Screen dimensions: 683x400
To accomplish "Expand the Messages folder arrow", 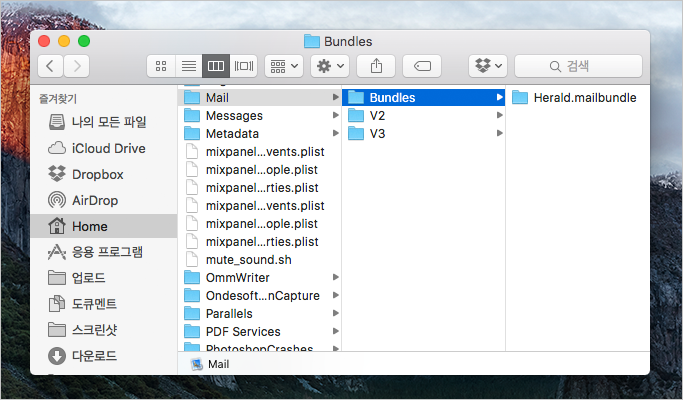I will 335,115.
